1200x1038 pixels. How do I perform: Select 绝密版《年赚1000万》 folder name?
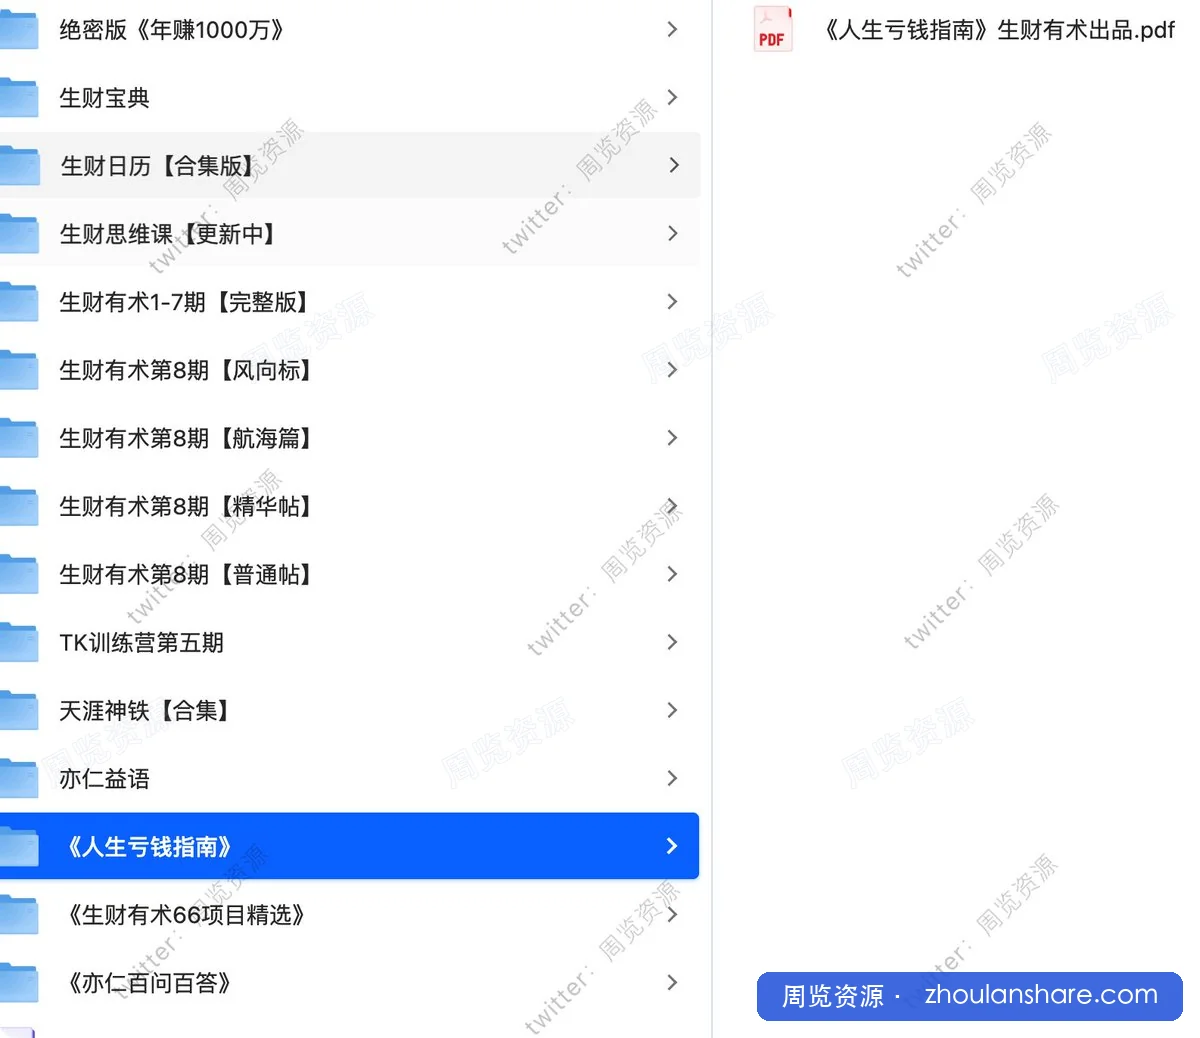pos(174,30)
